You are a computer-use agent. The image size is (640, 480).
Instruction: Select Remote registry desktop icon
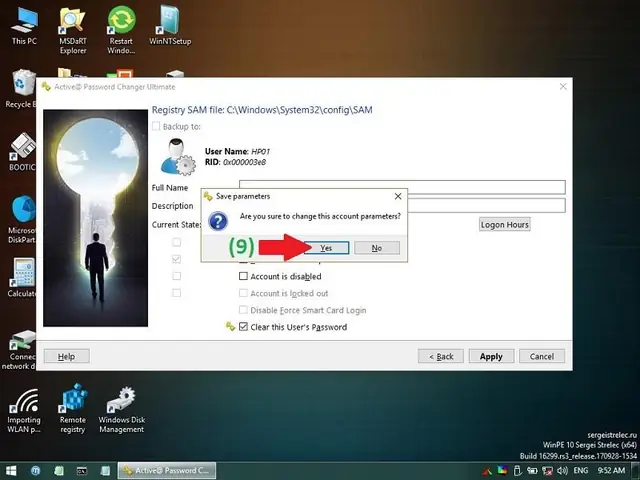[73, 409]
